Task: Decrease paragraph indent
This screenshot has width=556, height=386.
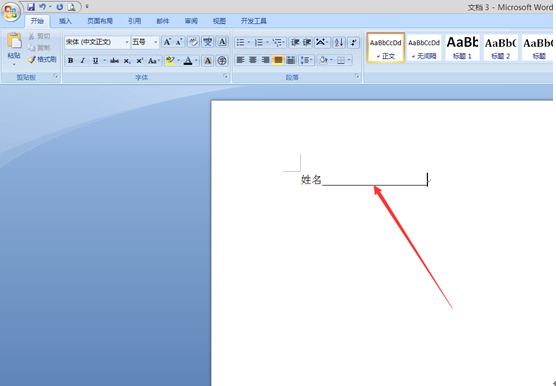Action: click(x=295, y=43)
